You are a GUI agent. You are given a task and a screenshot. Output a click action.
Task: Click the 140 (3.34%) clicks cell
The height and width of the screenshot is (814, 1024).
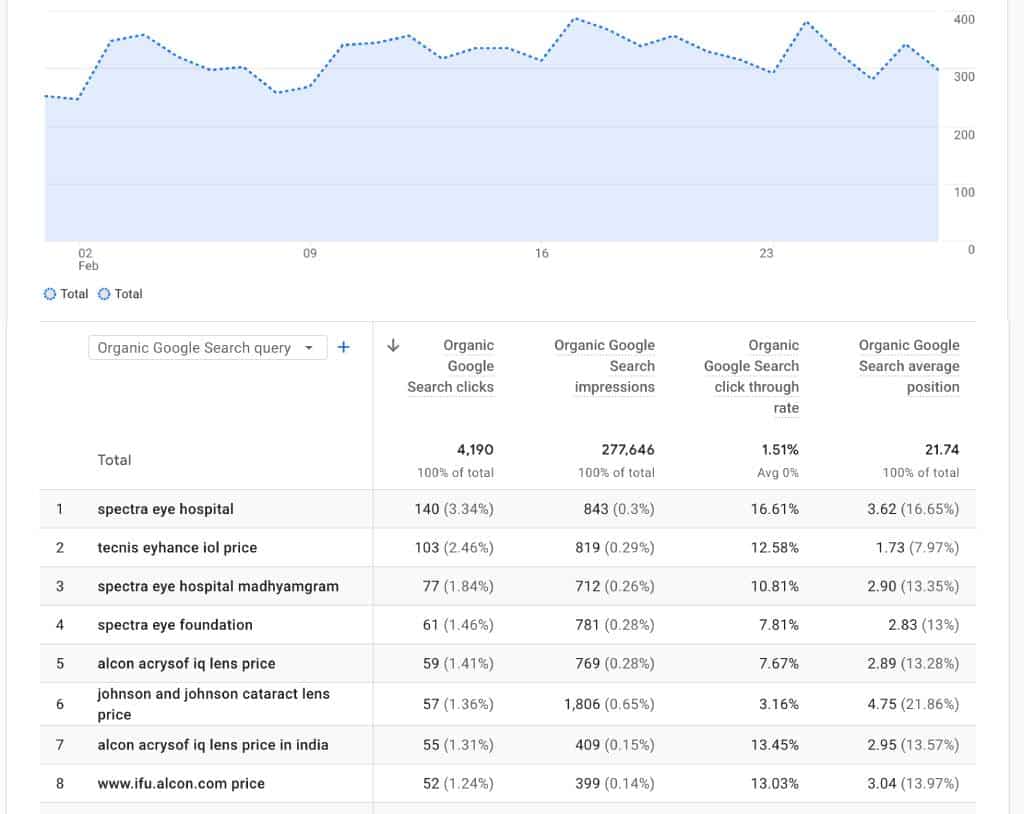454,509
